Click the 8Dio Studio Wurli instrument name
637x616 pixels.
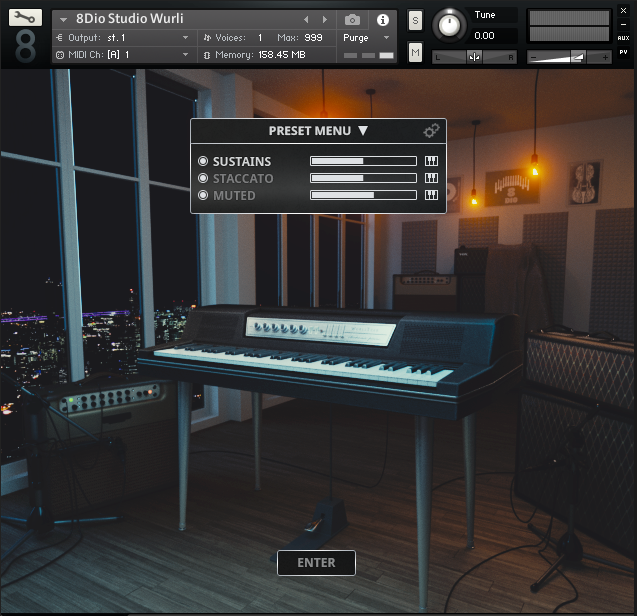(130, 19)
